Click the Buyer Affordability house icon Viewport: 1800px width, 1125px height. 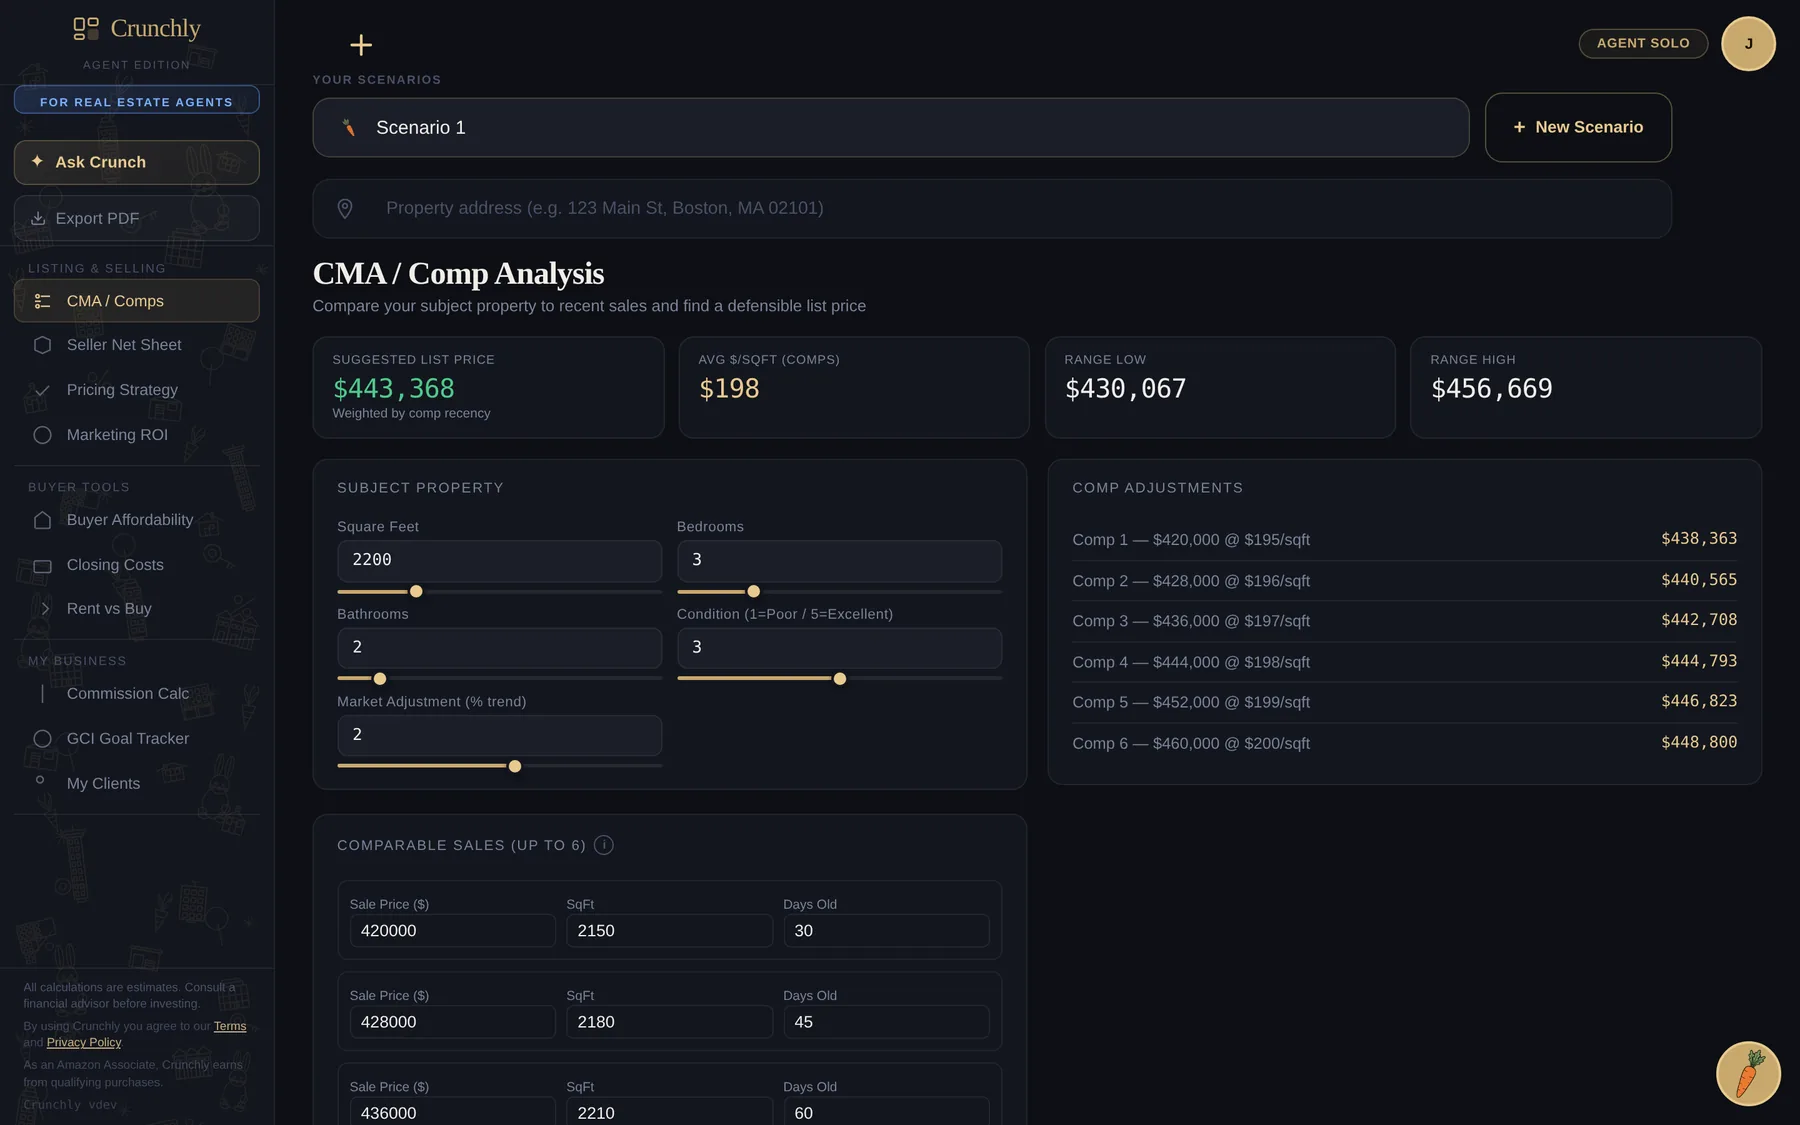coord(42,520)
